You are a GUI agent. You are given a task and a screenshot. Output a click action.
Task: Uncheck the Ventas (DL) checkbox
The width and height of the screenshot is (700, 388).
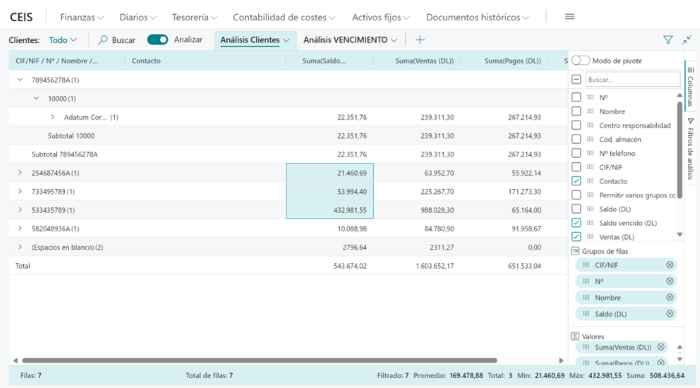576,237
